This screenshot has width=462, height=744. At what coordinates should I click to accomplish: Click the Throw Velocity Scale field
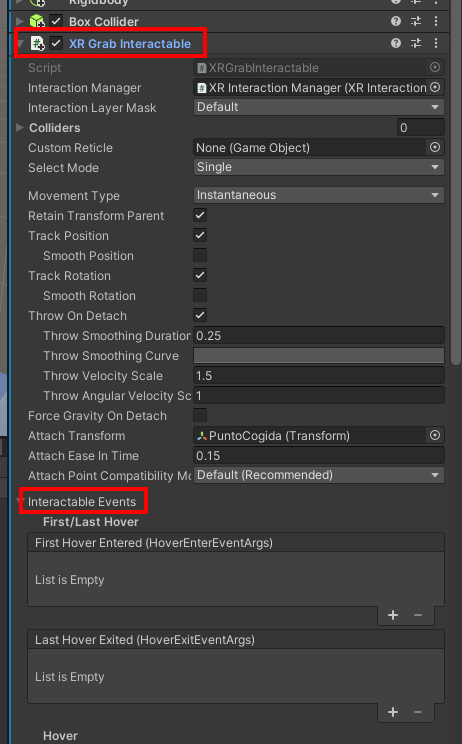click(x=319, y=375)
